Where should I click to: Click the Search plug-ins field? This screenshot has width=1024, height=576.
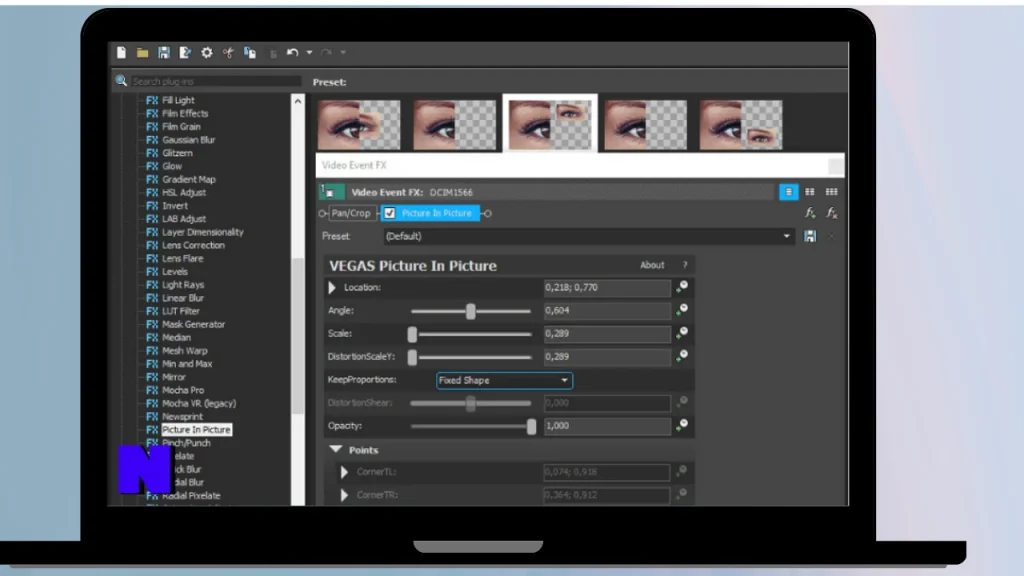pyautogui.click(x=216, y=81)
